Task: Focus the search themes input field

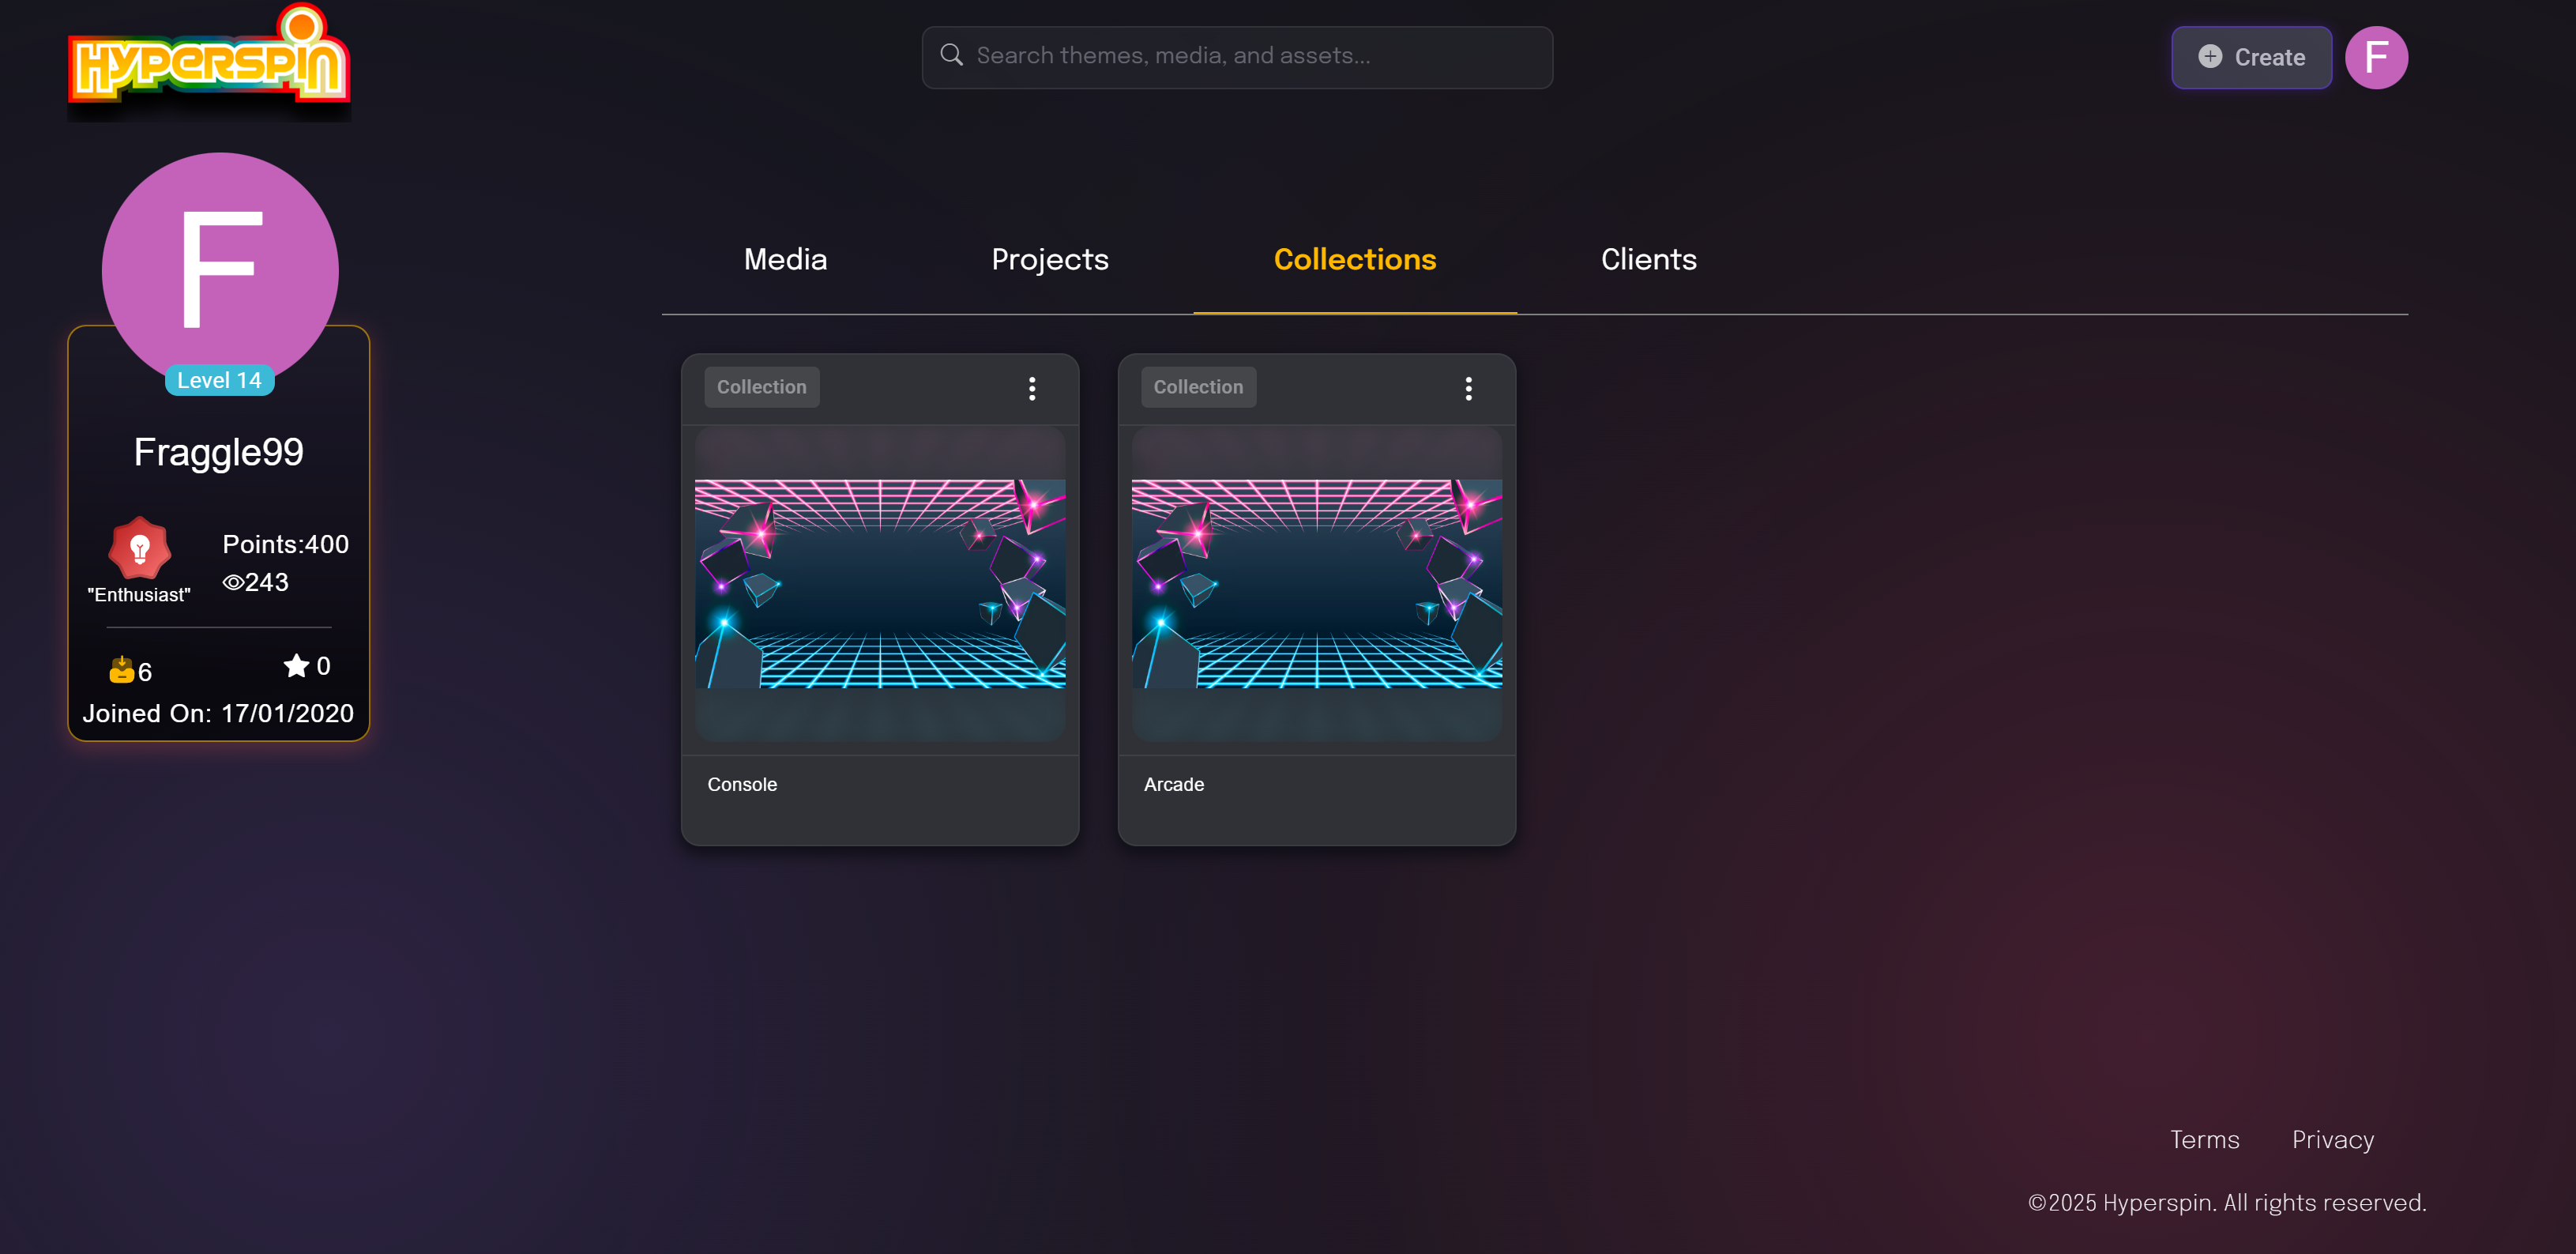Action: click(x=1250, y=56)
